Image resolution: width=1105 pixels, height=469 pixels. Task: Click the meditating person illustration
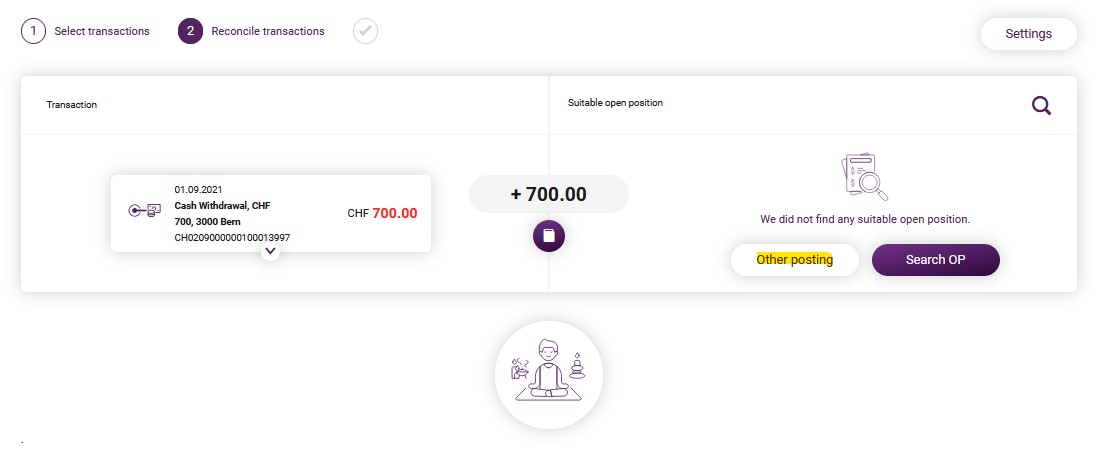549,375
